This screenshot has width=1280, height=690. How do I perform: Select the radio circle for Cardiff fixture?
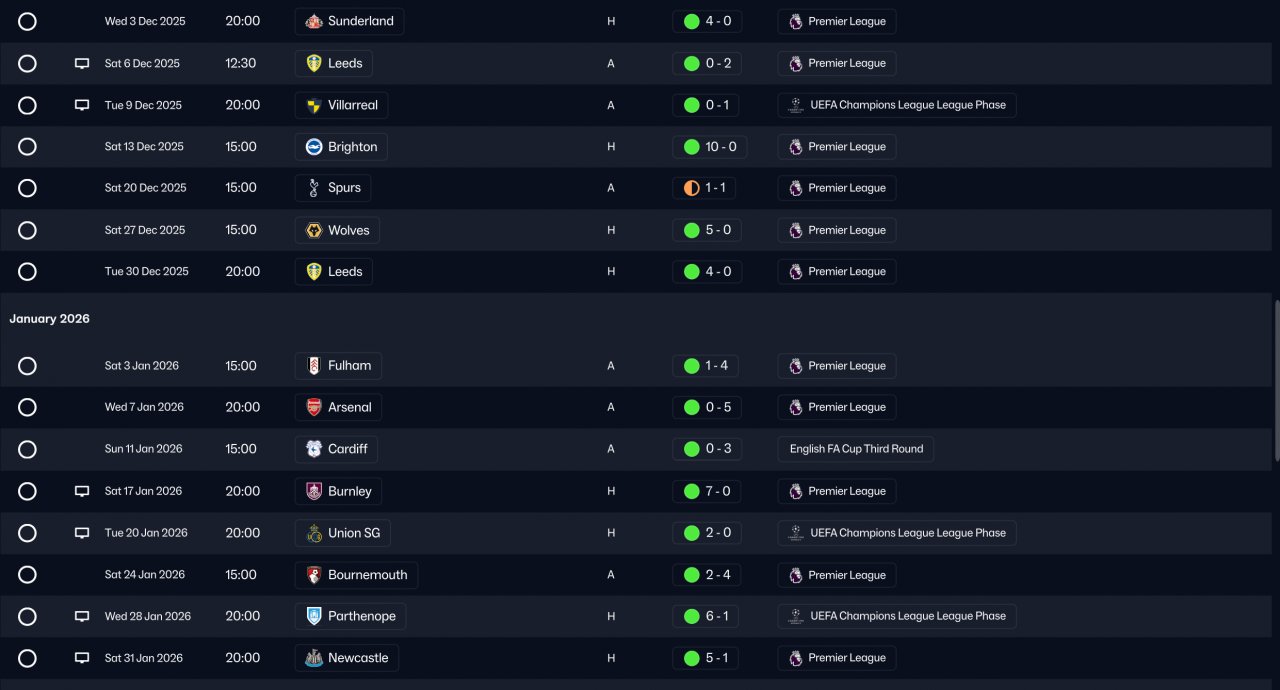[27, 449]
